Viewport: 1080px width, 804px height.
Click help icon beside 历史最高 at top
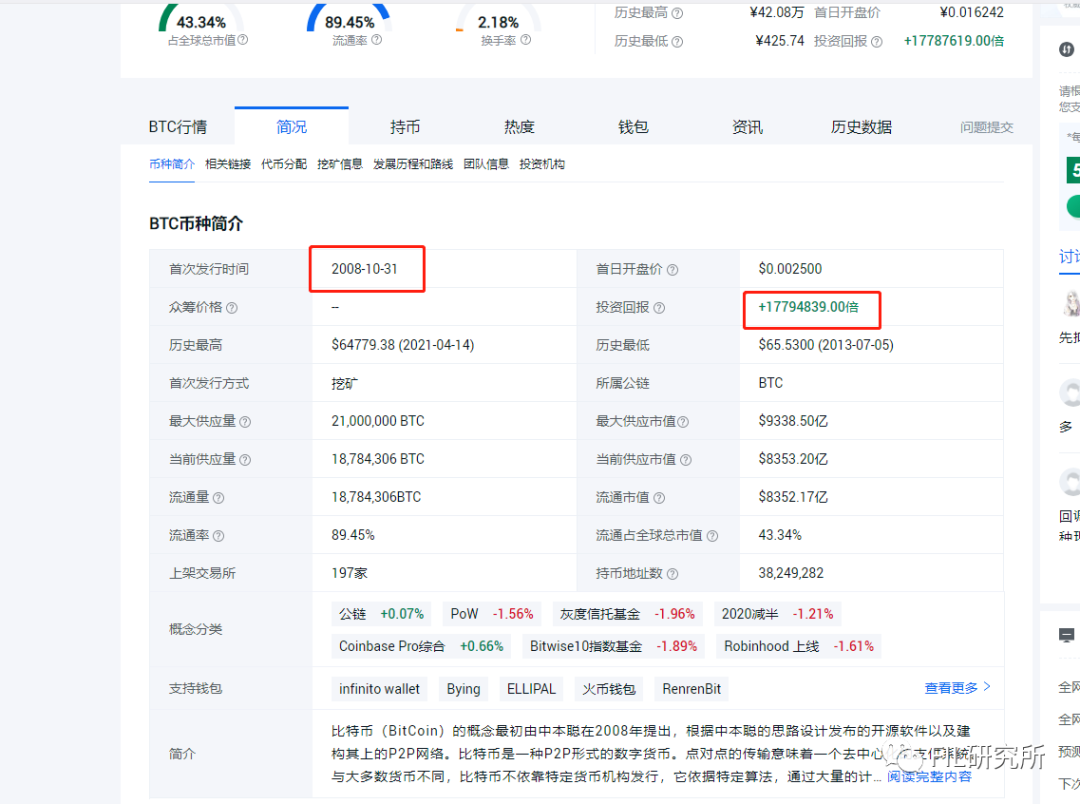677,13
